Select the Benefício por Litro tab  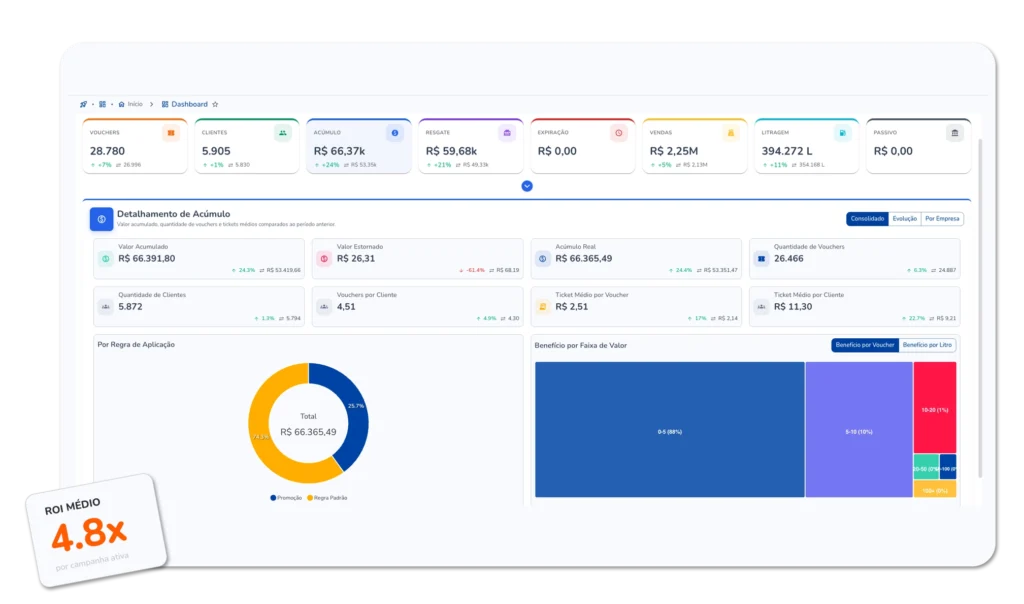pos(928,345)
